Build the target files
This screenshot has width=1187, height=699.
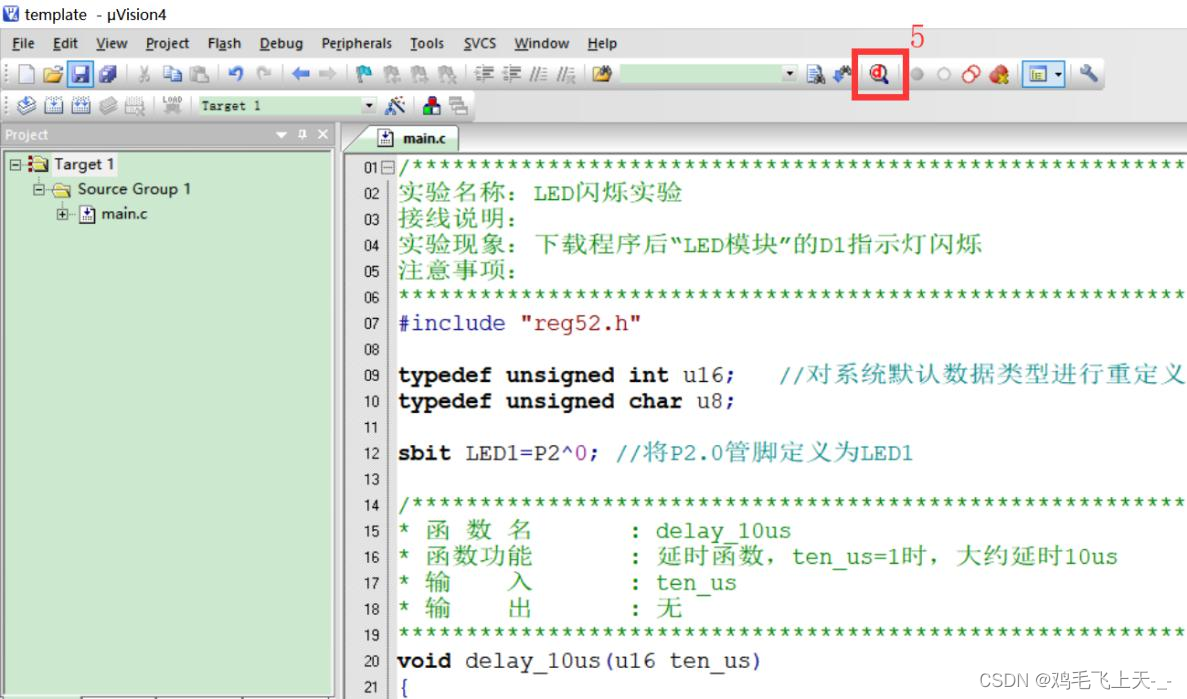(54, 105)
